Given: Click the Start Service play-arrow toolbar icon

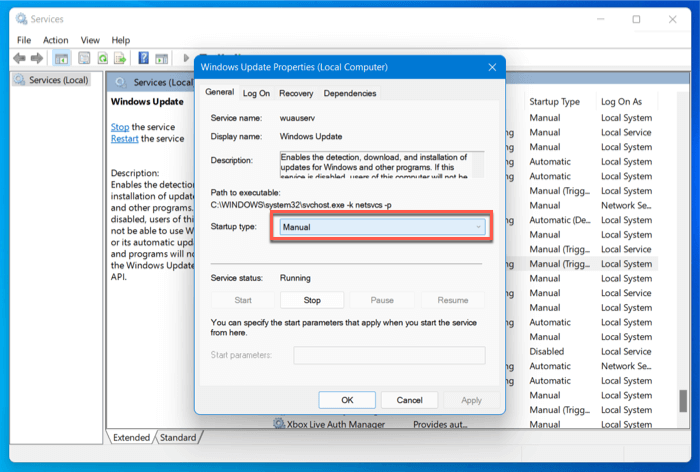Looking at the screenshot, I should 186,58.
